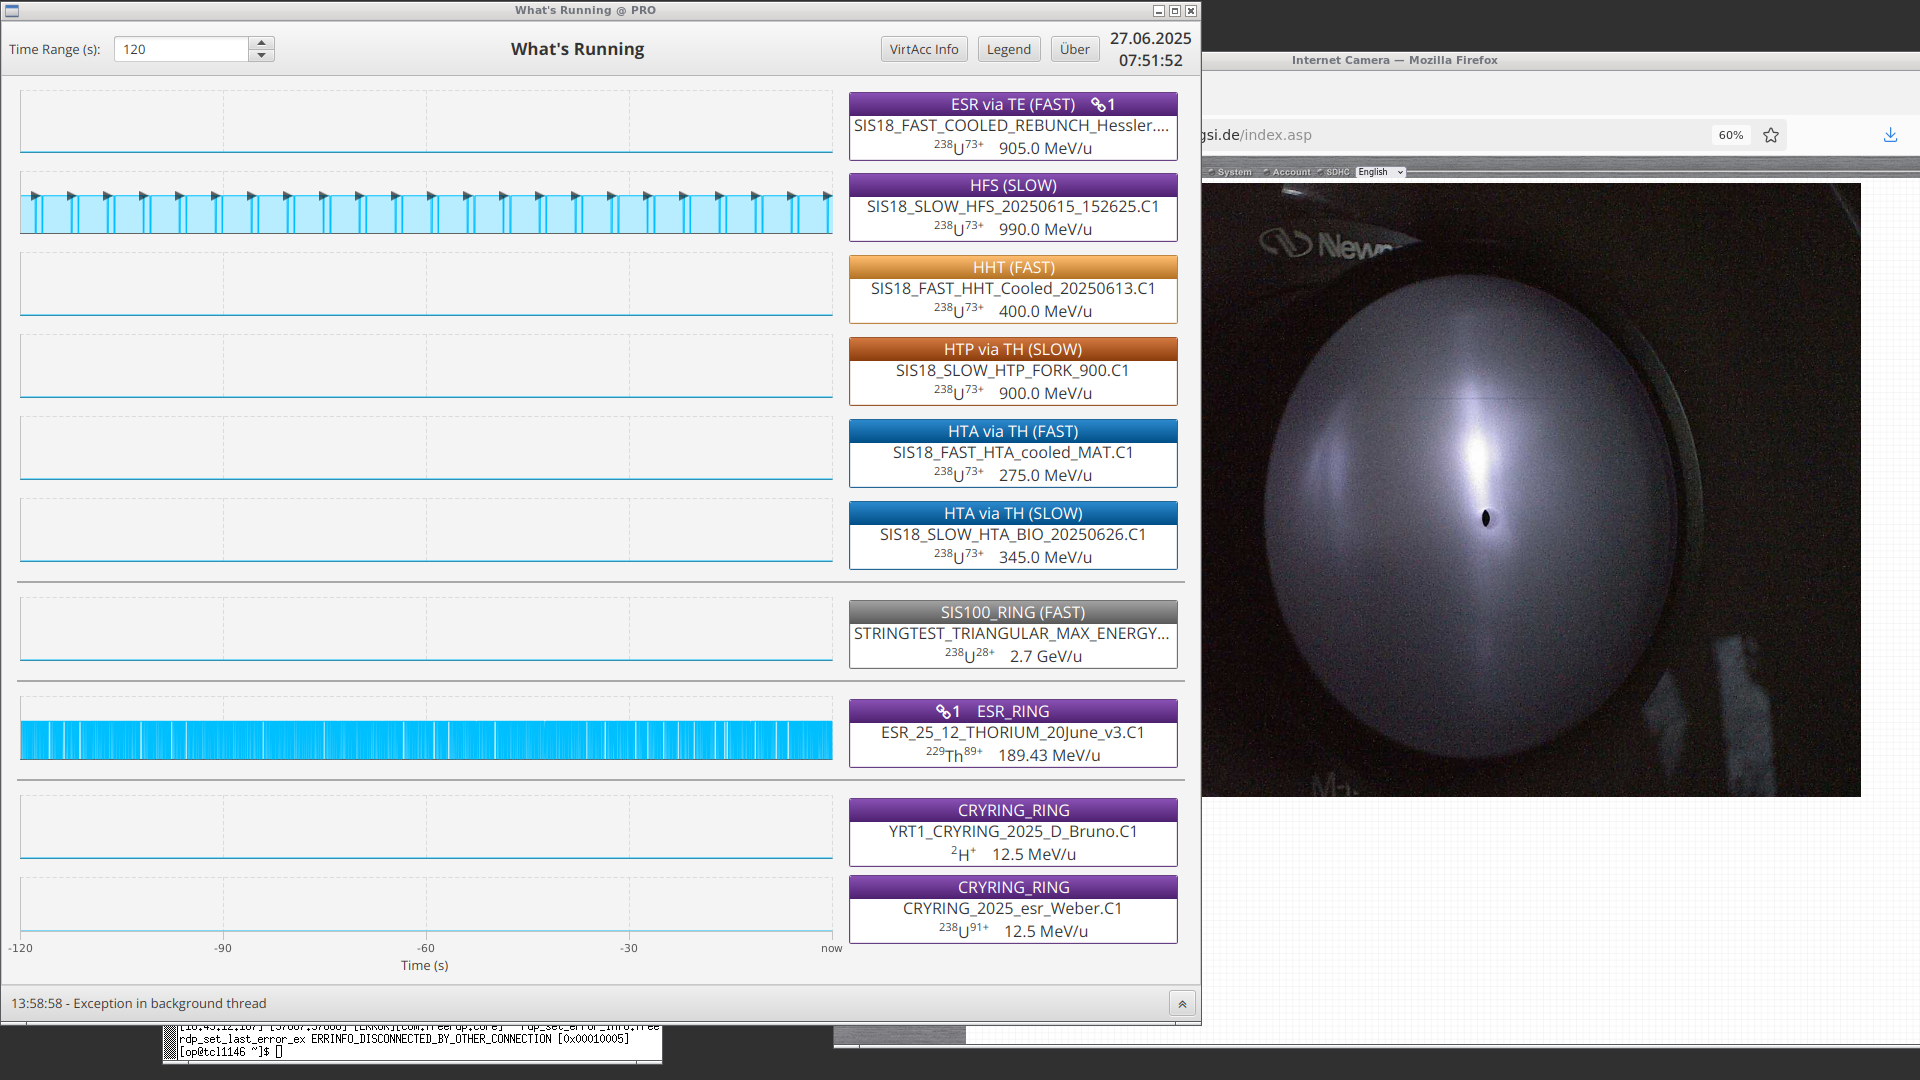This screenshot has width=1920, height=1080.
Task: Select the HHT (FAST) chain header
Action: point(1013,267)
